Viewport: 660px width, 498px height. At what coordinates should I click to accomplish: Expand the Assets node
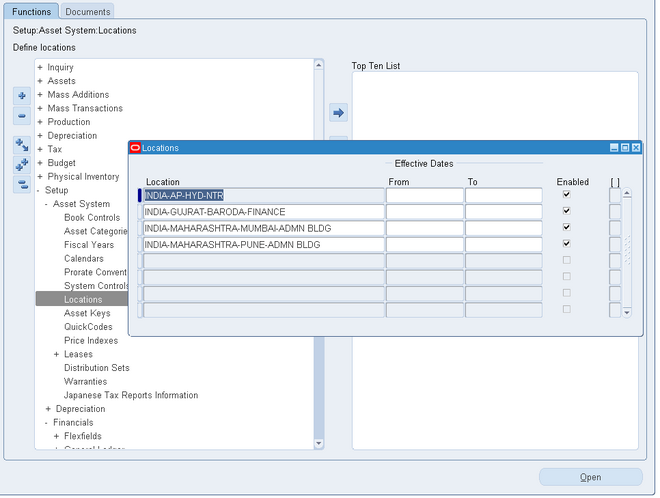(40, 81)
